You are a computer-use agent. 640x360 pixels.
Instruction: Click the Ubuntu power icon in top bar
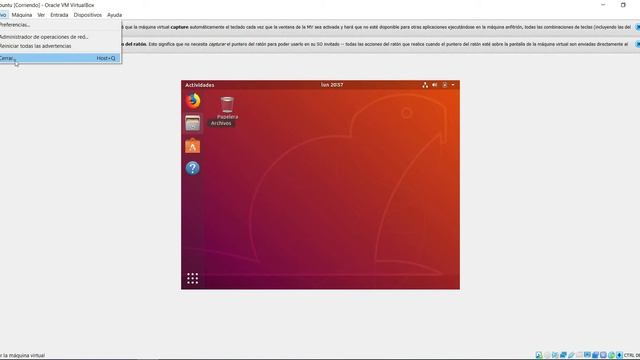pos(445,85)
